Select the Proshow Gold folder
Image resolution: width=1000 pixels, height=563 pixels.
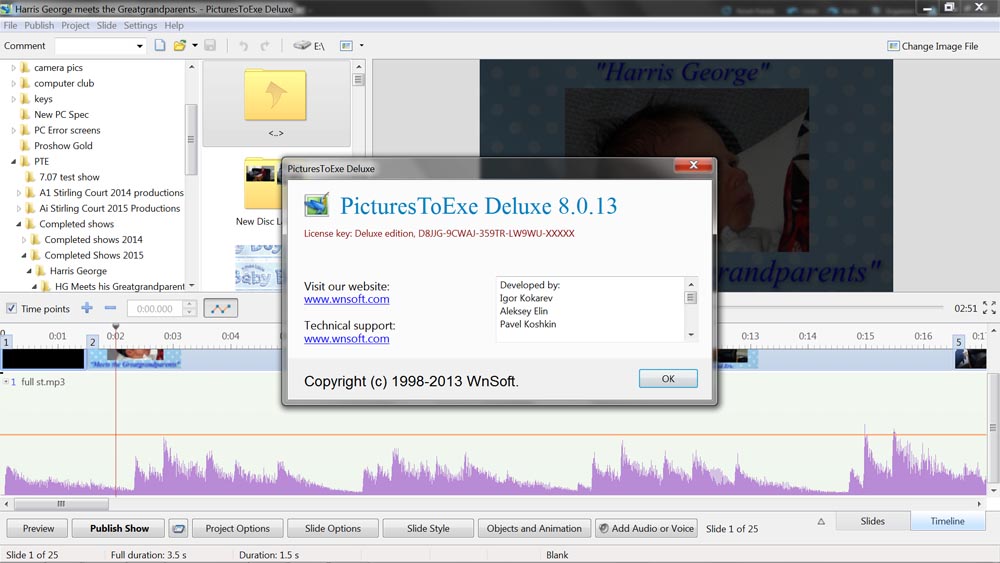point(63,146)
